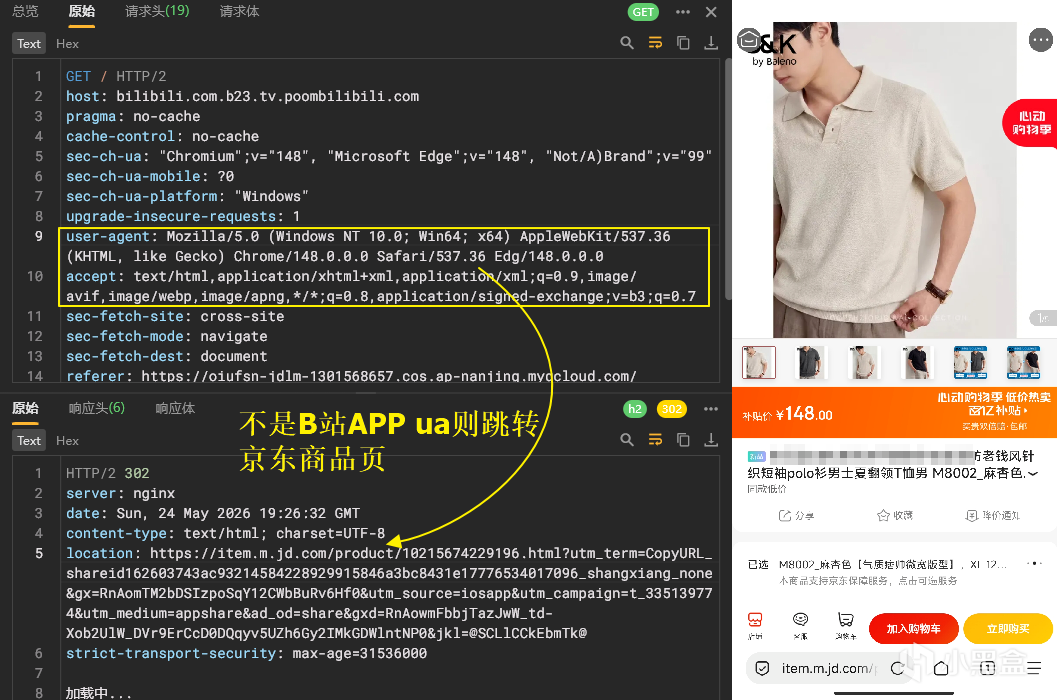Open the 总览 tab in request panel
1057x700 pixels.
(26, 11)
